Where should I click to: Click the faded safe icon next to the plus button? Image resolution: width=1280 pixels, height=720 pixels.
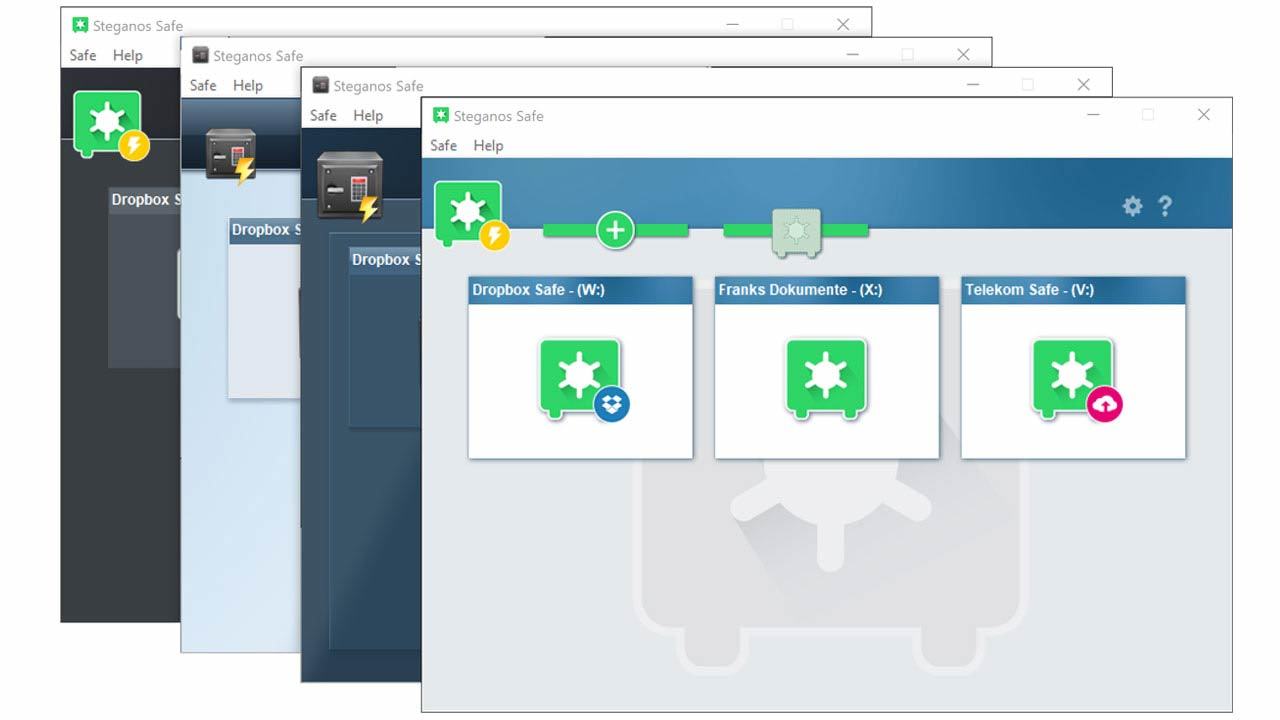pos(796,232)
